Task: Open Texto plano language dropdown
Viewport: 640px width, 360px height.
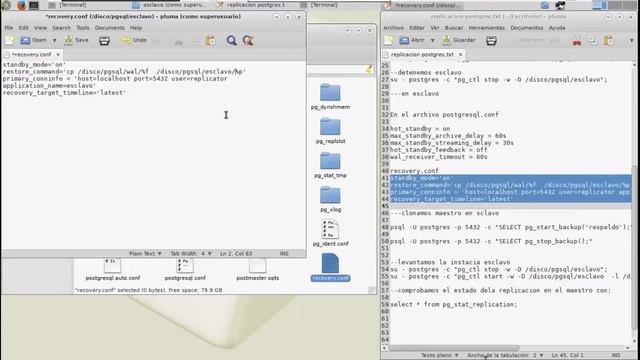Action: coord(440,356)
